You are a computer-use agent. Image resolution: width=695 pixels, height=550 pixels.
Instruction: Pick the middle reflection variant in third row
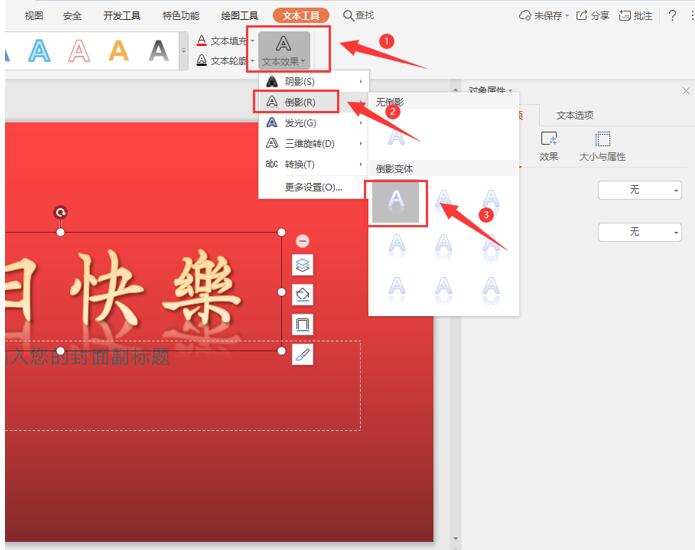point(443,289)
